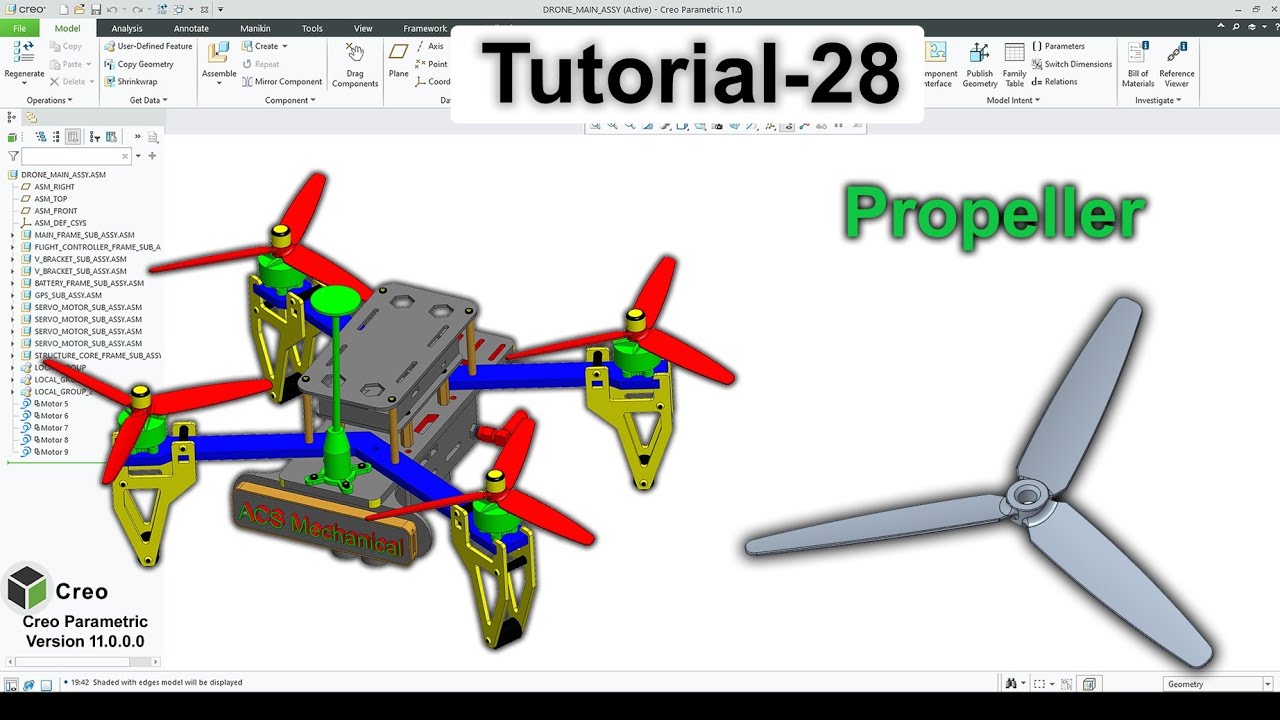Screen dimensions: 1280x720
Task: Switch to the View tab
Action: 363,28
